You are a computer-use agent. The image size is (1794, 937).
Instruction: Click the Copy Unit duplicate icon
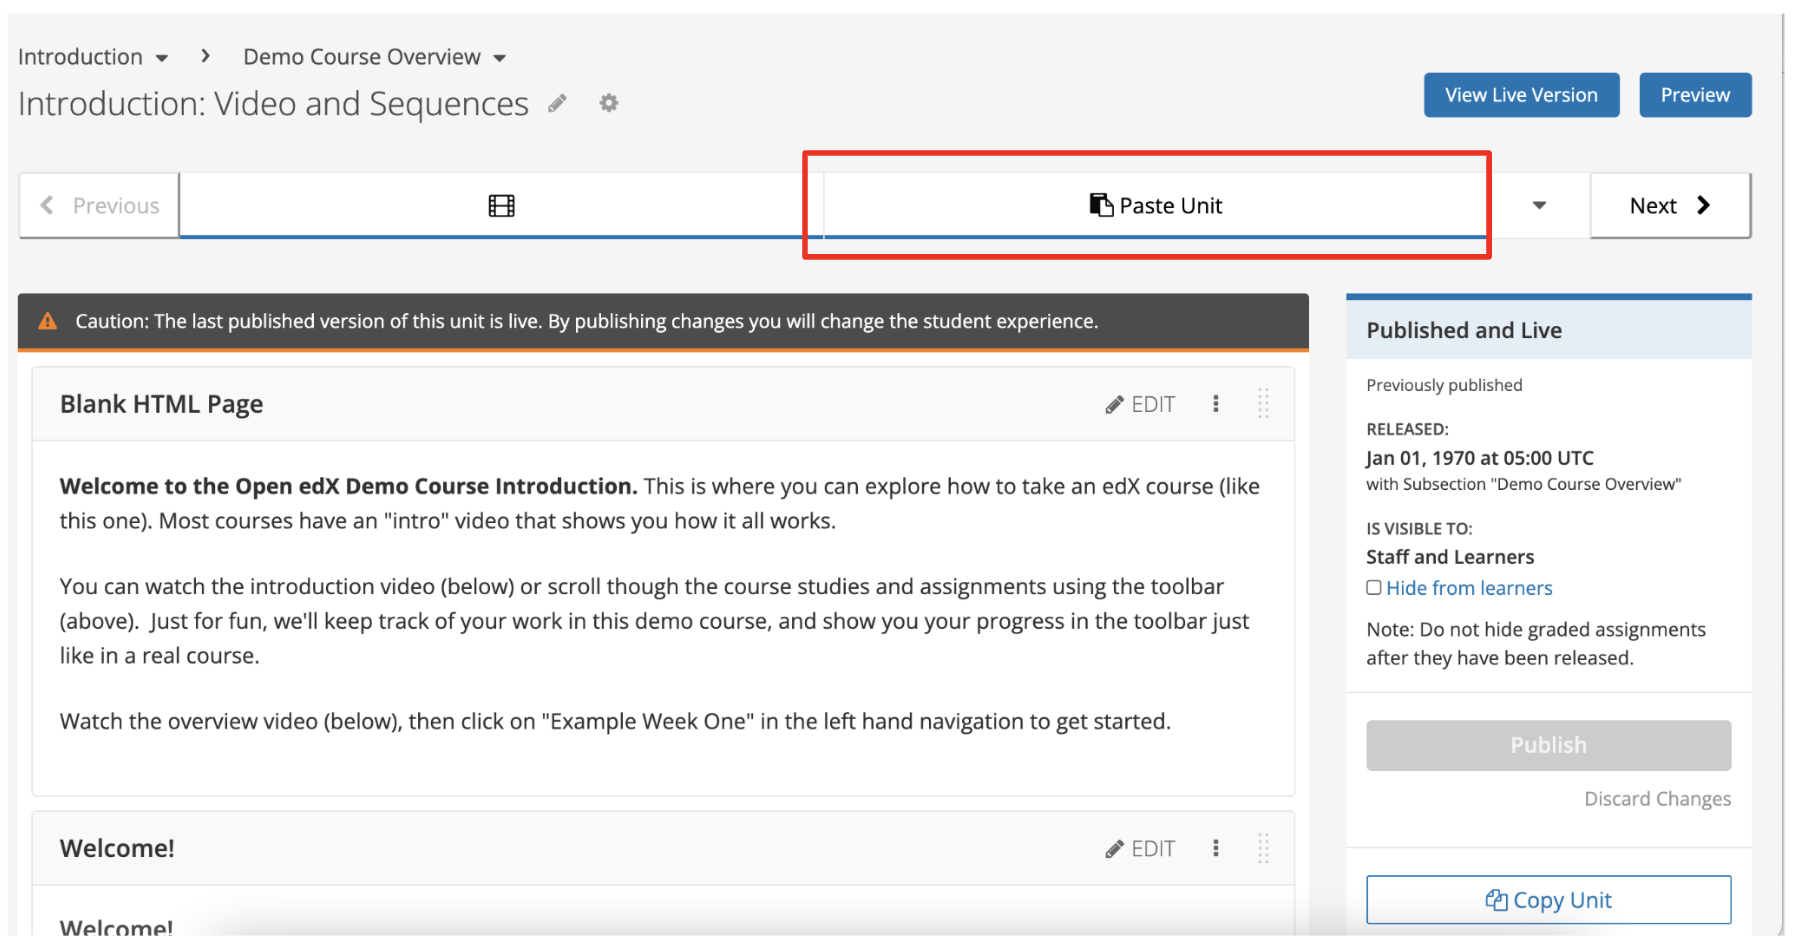click(1495, 899)
